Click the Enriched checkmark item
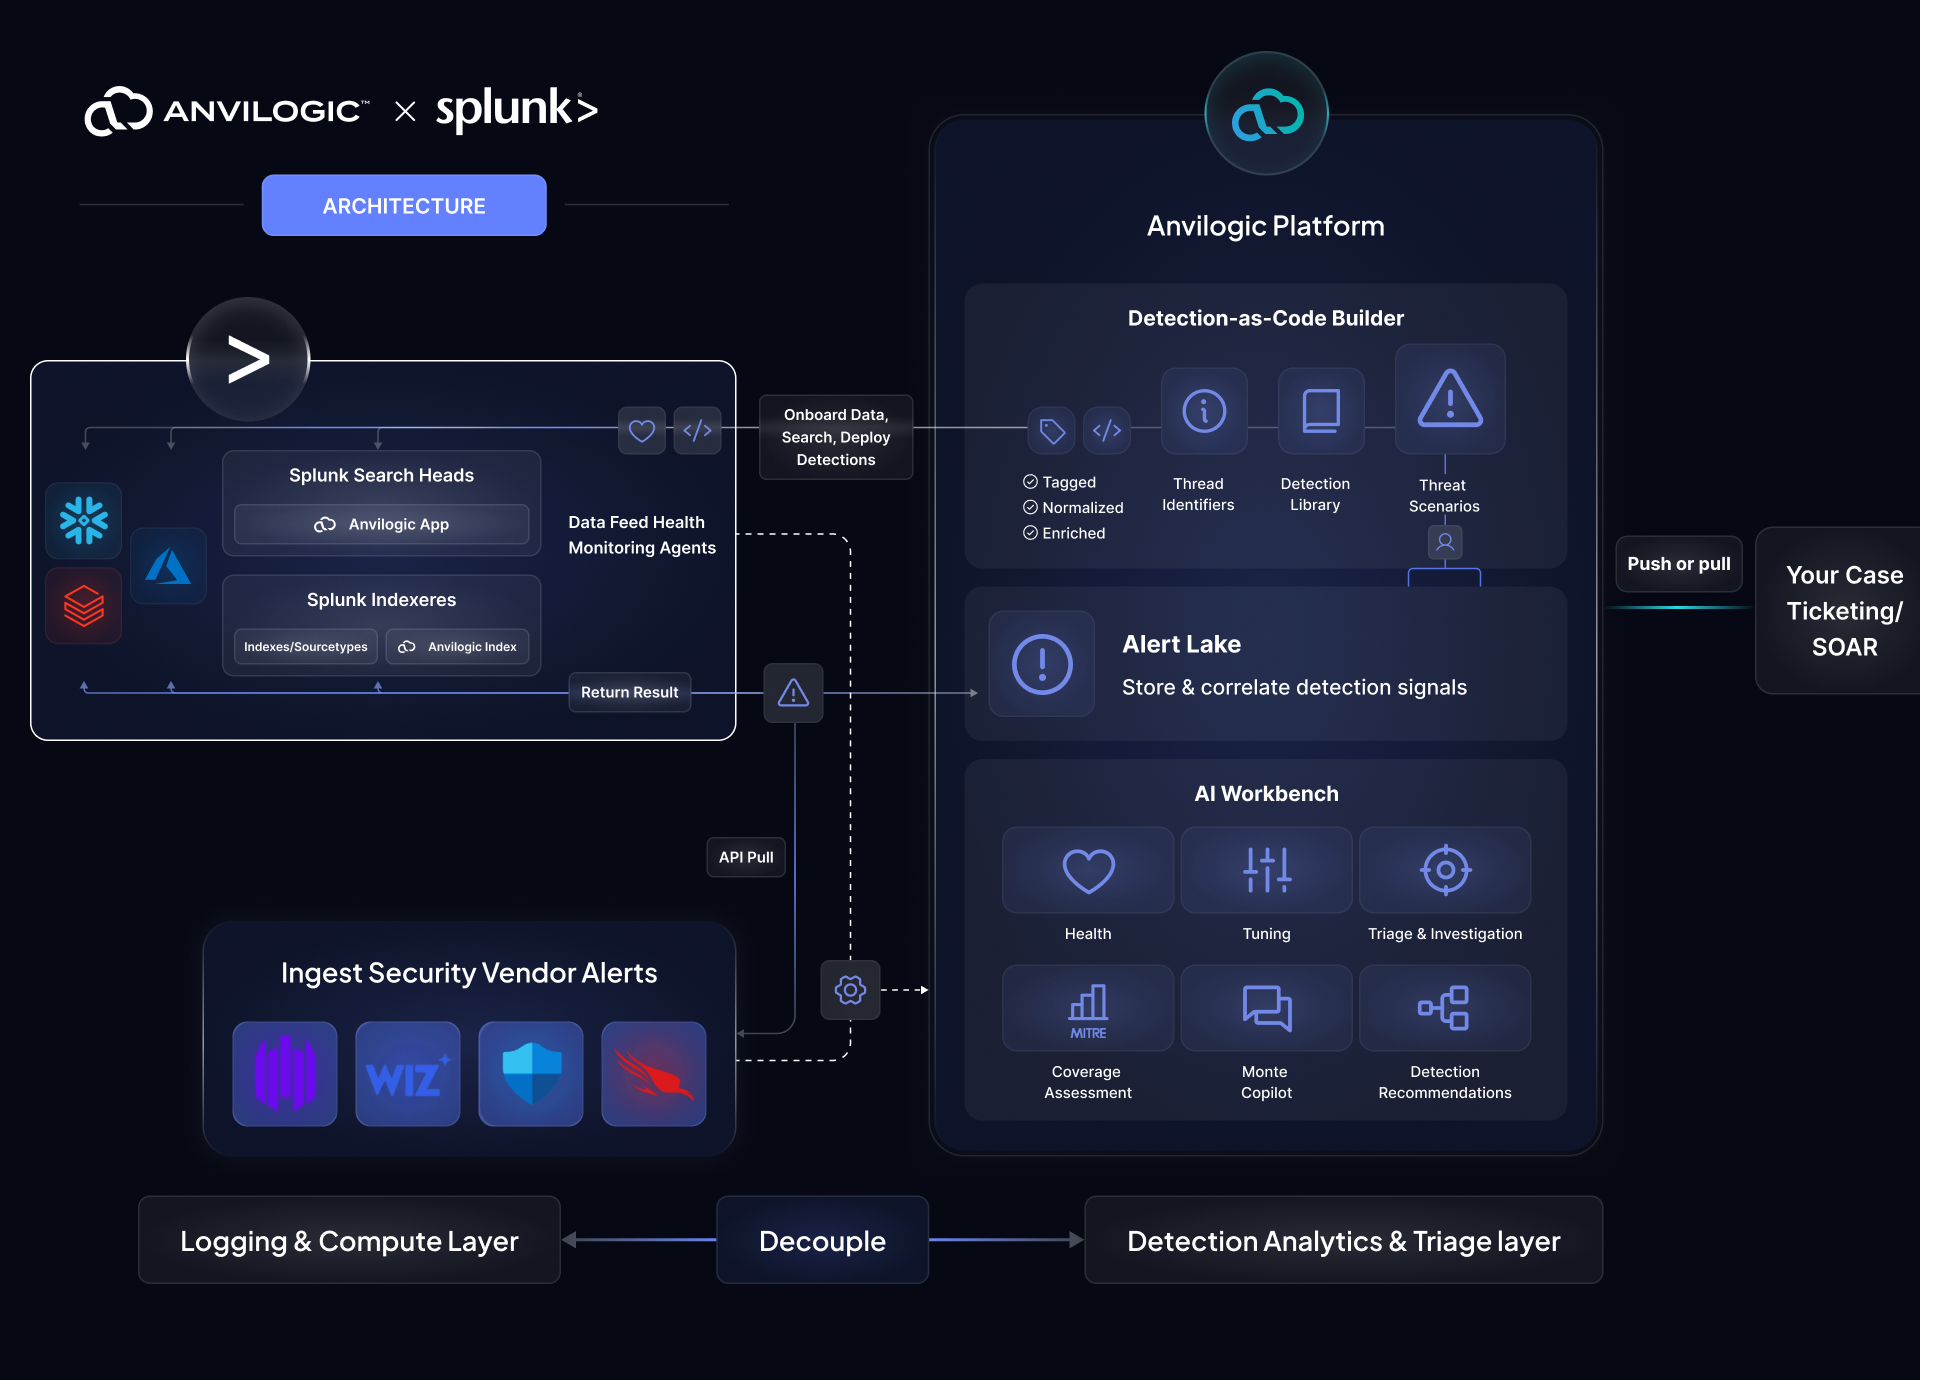This screenshot has height=1380, width=1935. pos(1065,533)
